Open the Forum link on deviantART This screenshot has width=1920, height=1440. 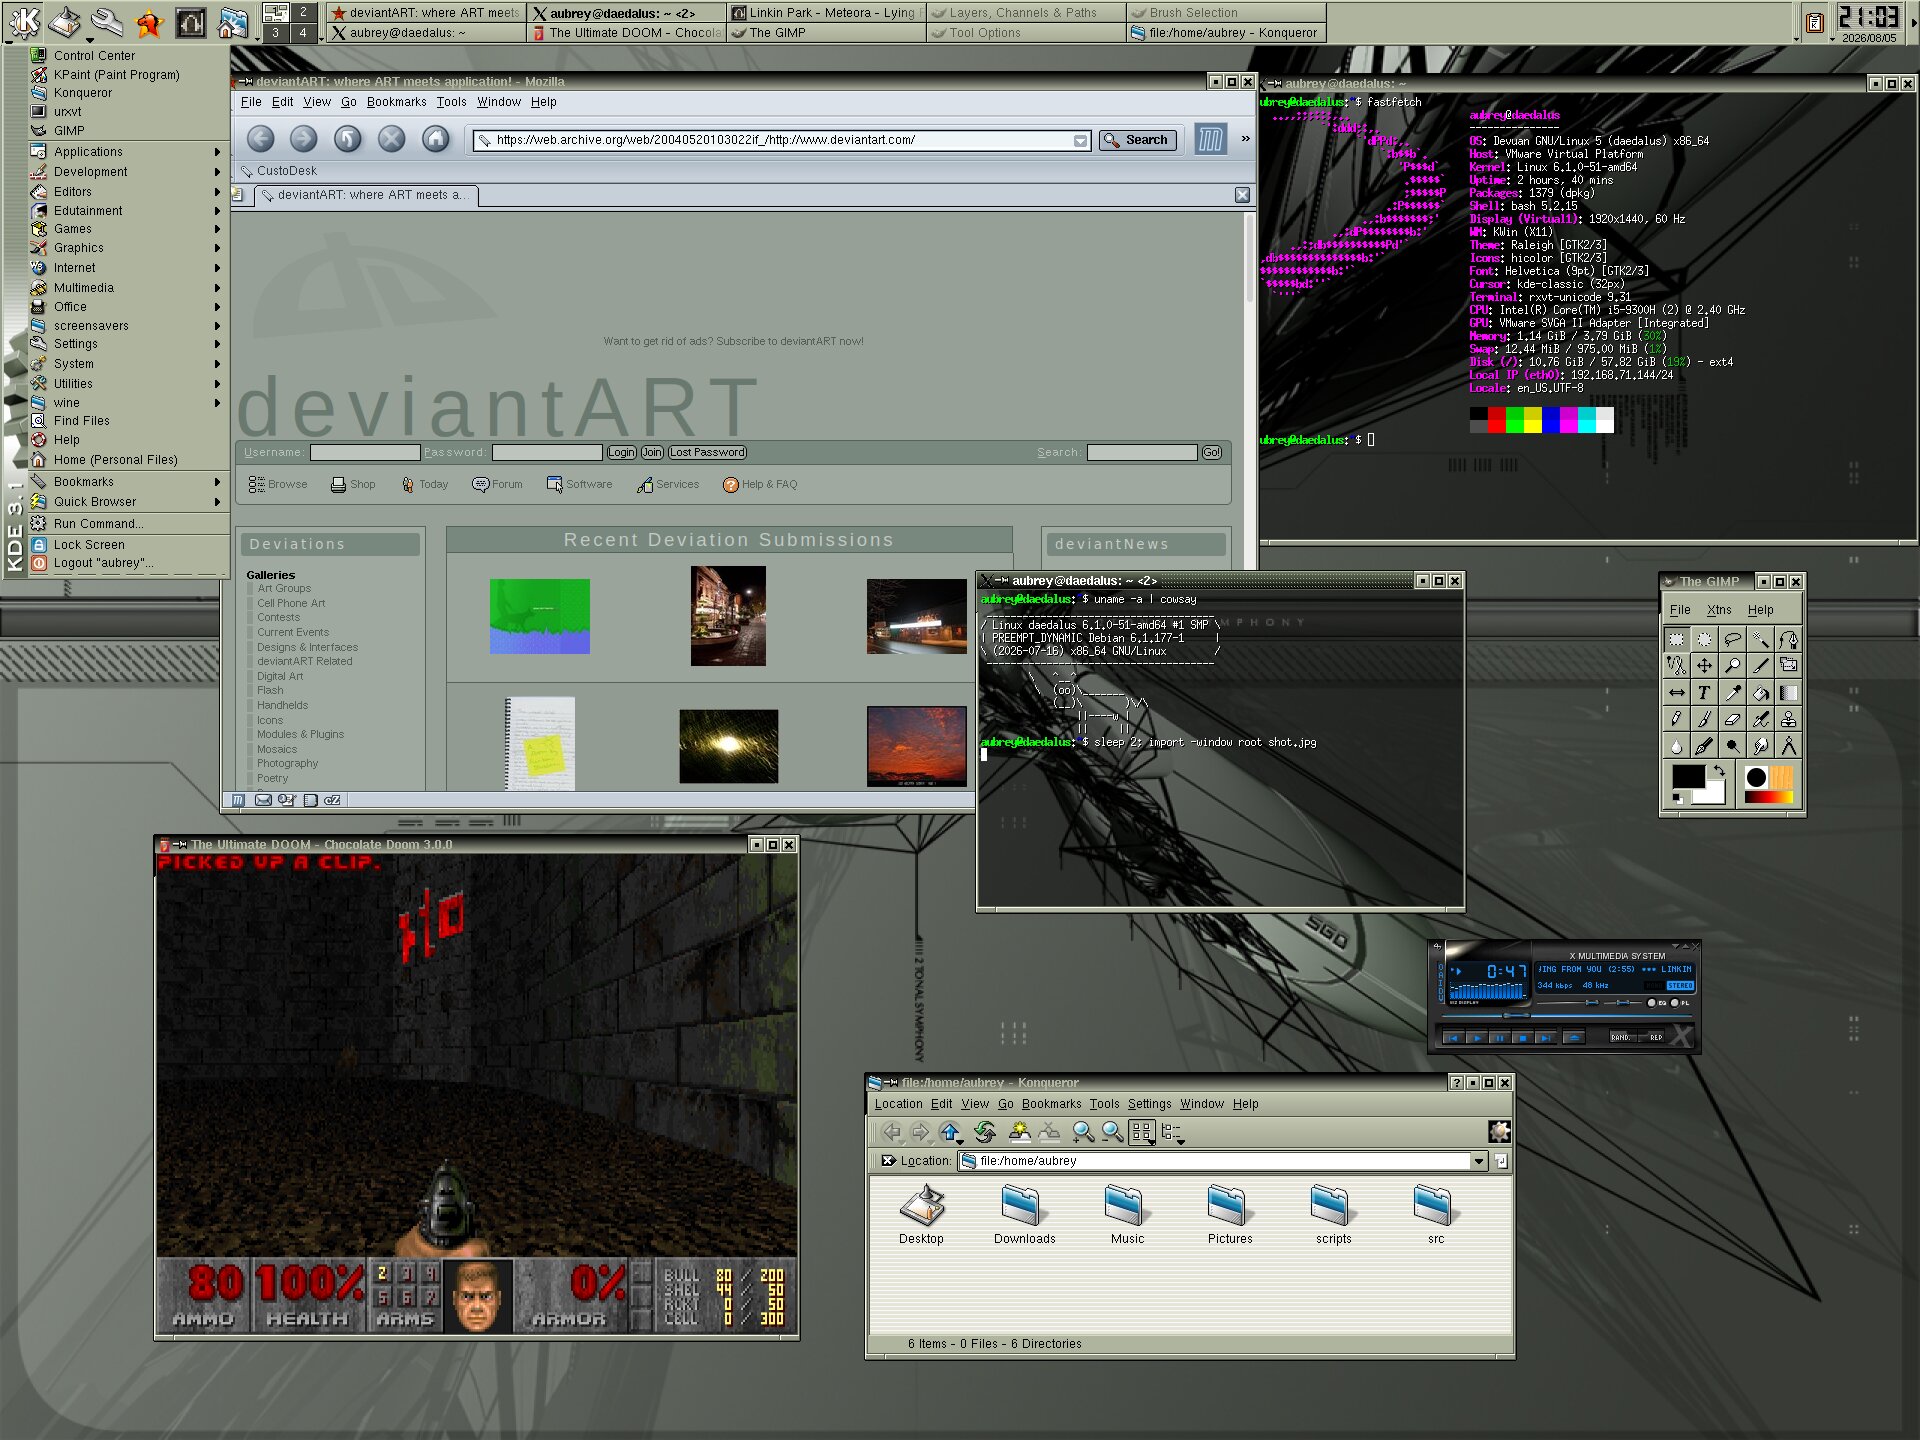pos(497,485)
